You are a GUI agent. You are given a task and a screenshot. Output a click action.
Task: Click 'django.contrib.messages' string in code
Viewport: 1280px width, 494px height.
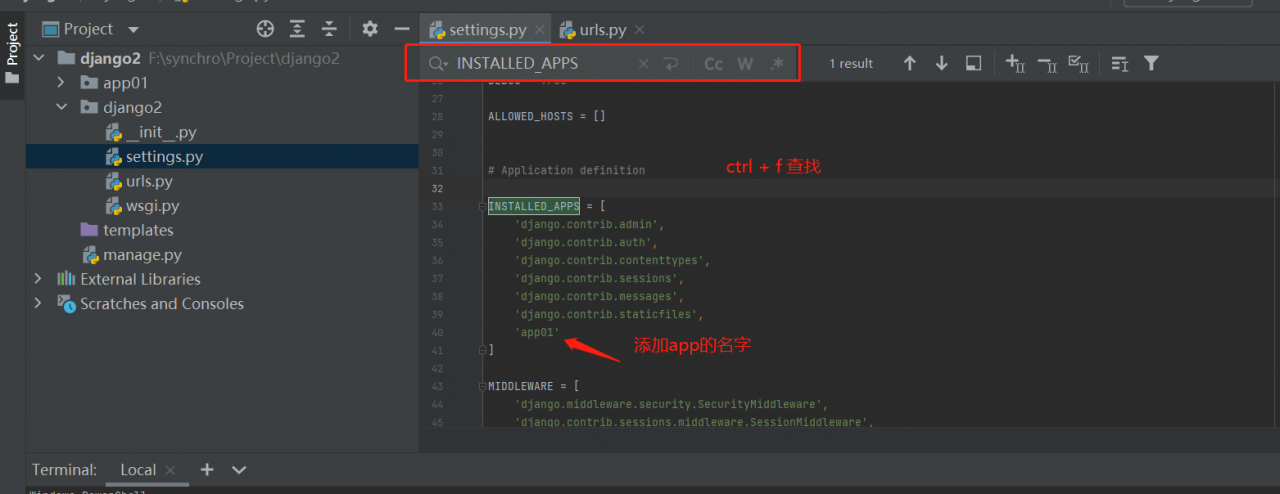(597, 296)
